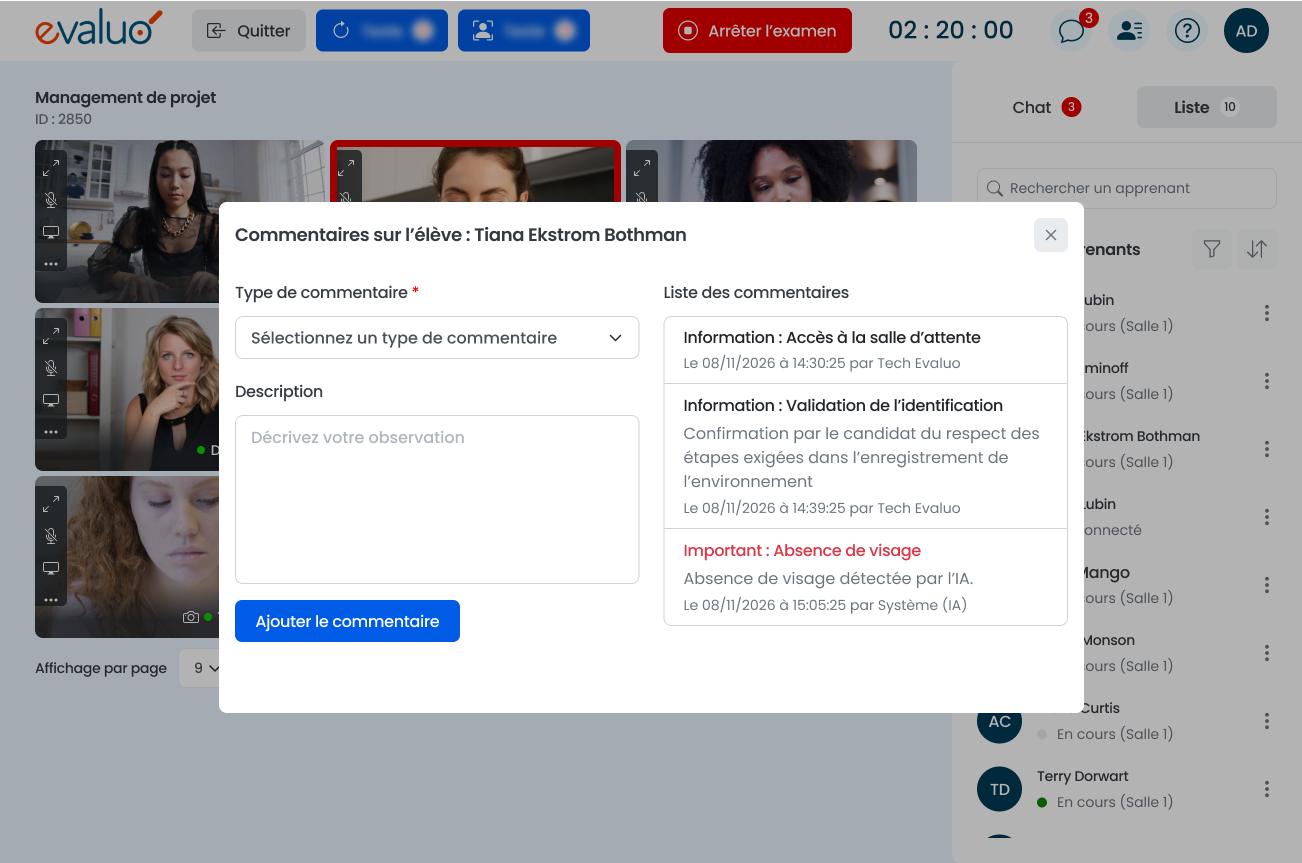Open the help question mark icon
Viewport: 1302px width, 863px height.
click(1186, 31)
